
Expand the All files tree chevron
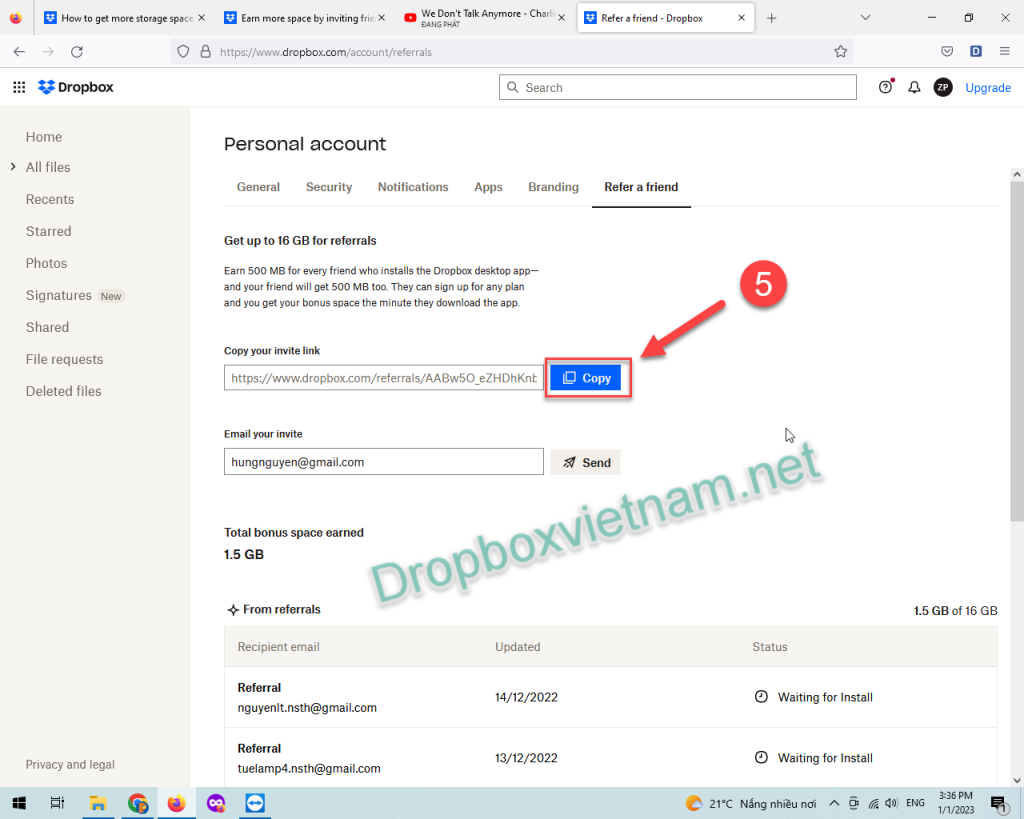(13, 167)
